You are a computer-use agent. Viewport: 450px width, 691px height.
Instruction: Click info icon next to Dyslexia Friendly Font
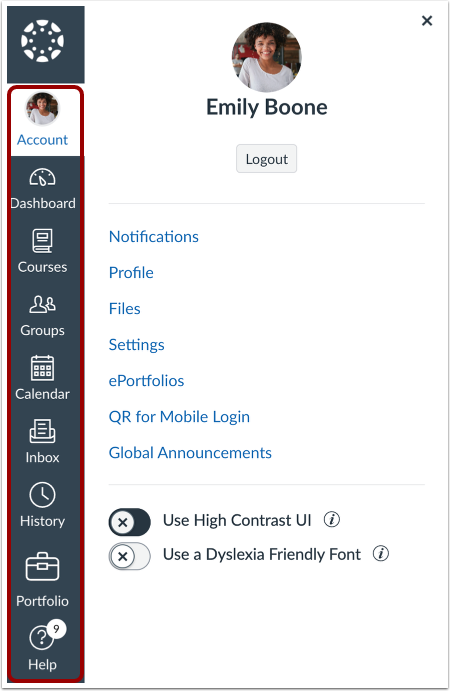(x=381, y=553)
